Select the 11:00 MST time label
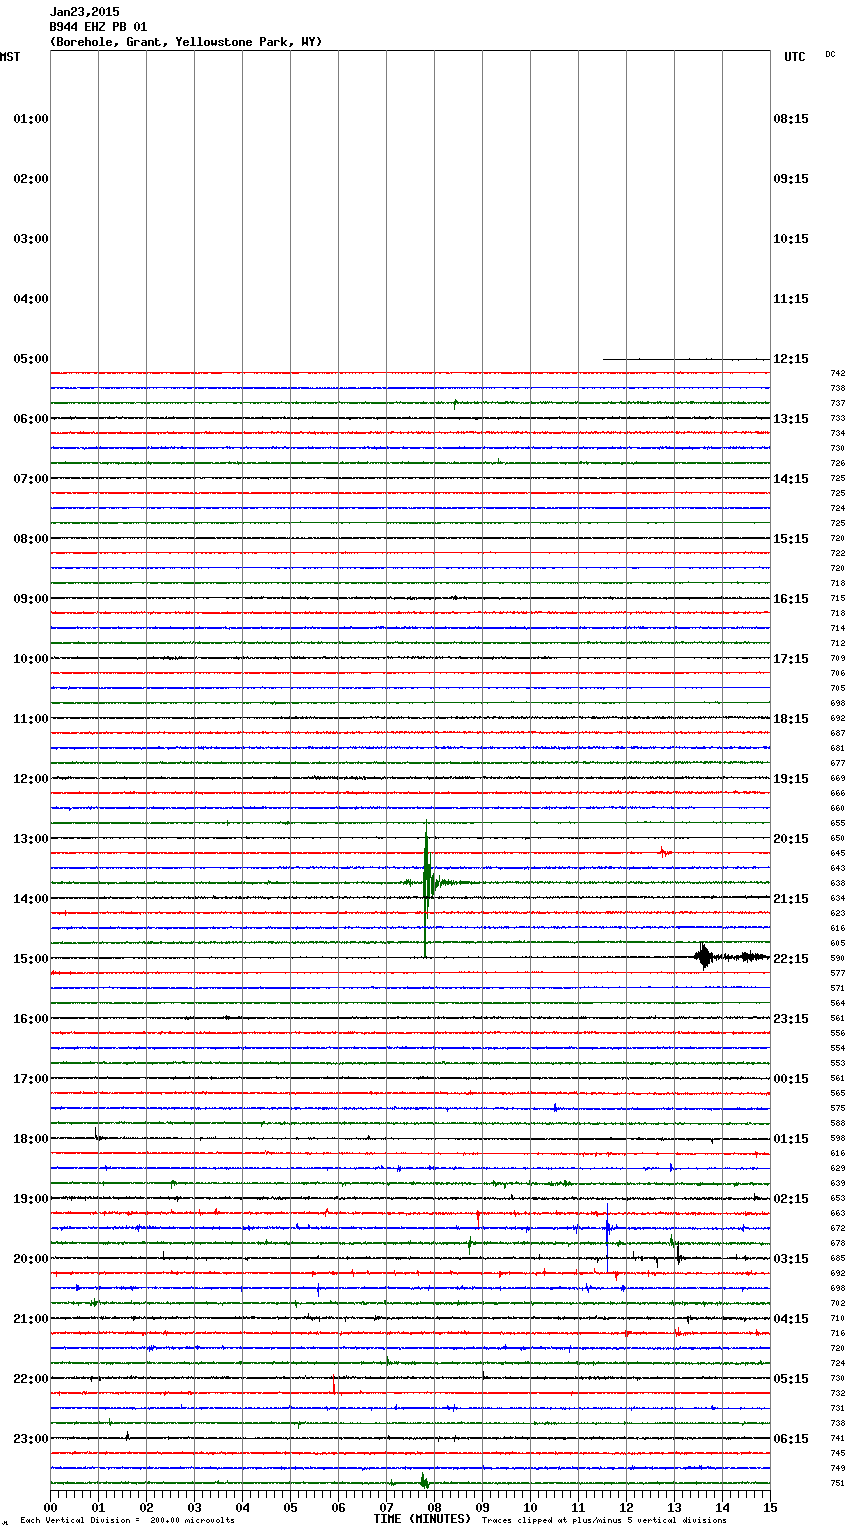Screen dimensions: 850x1534 click(x=31, y=719)
